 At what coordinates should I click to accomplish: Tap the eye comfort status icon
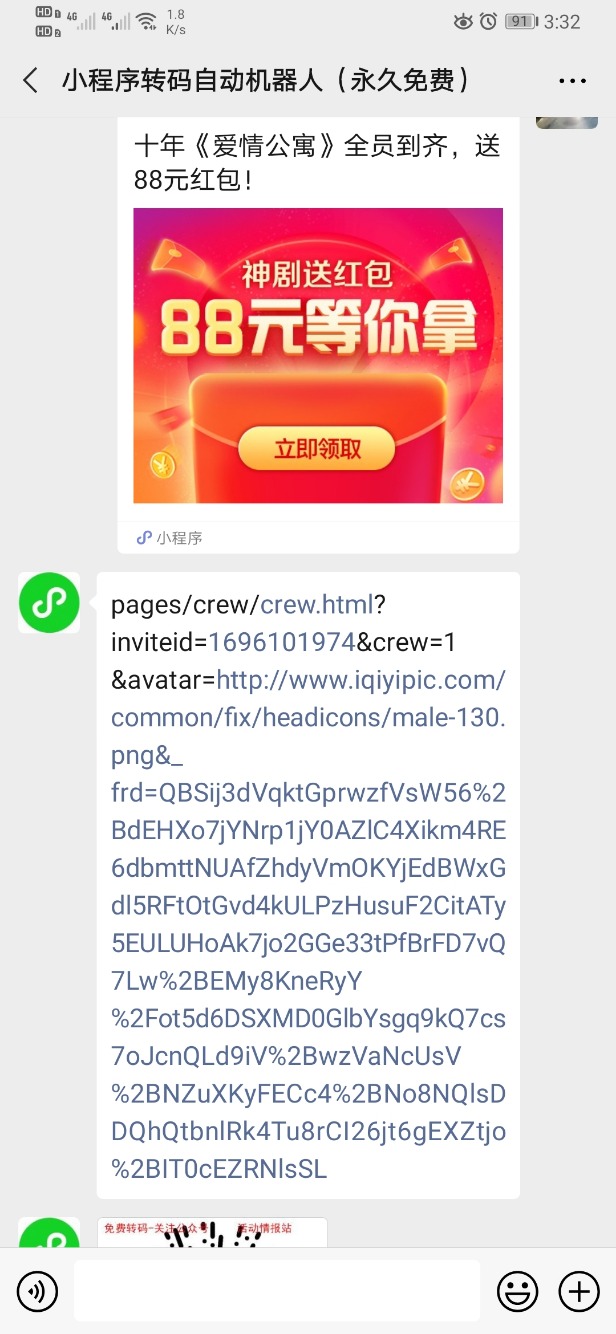pos(463,21)
